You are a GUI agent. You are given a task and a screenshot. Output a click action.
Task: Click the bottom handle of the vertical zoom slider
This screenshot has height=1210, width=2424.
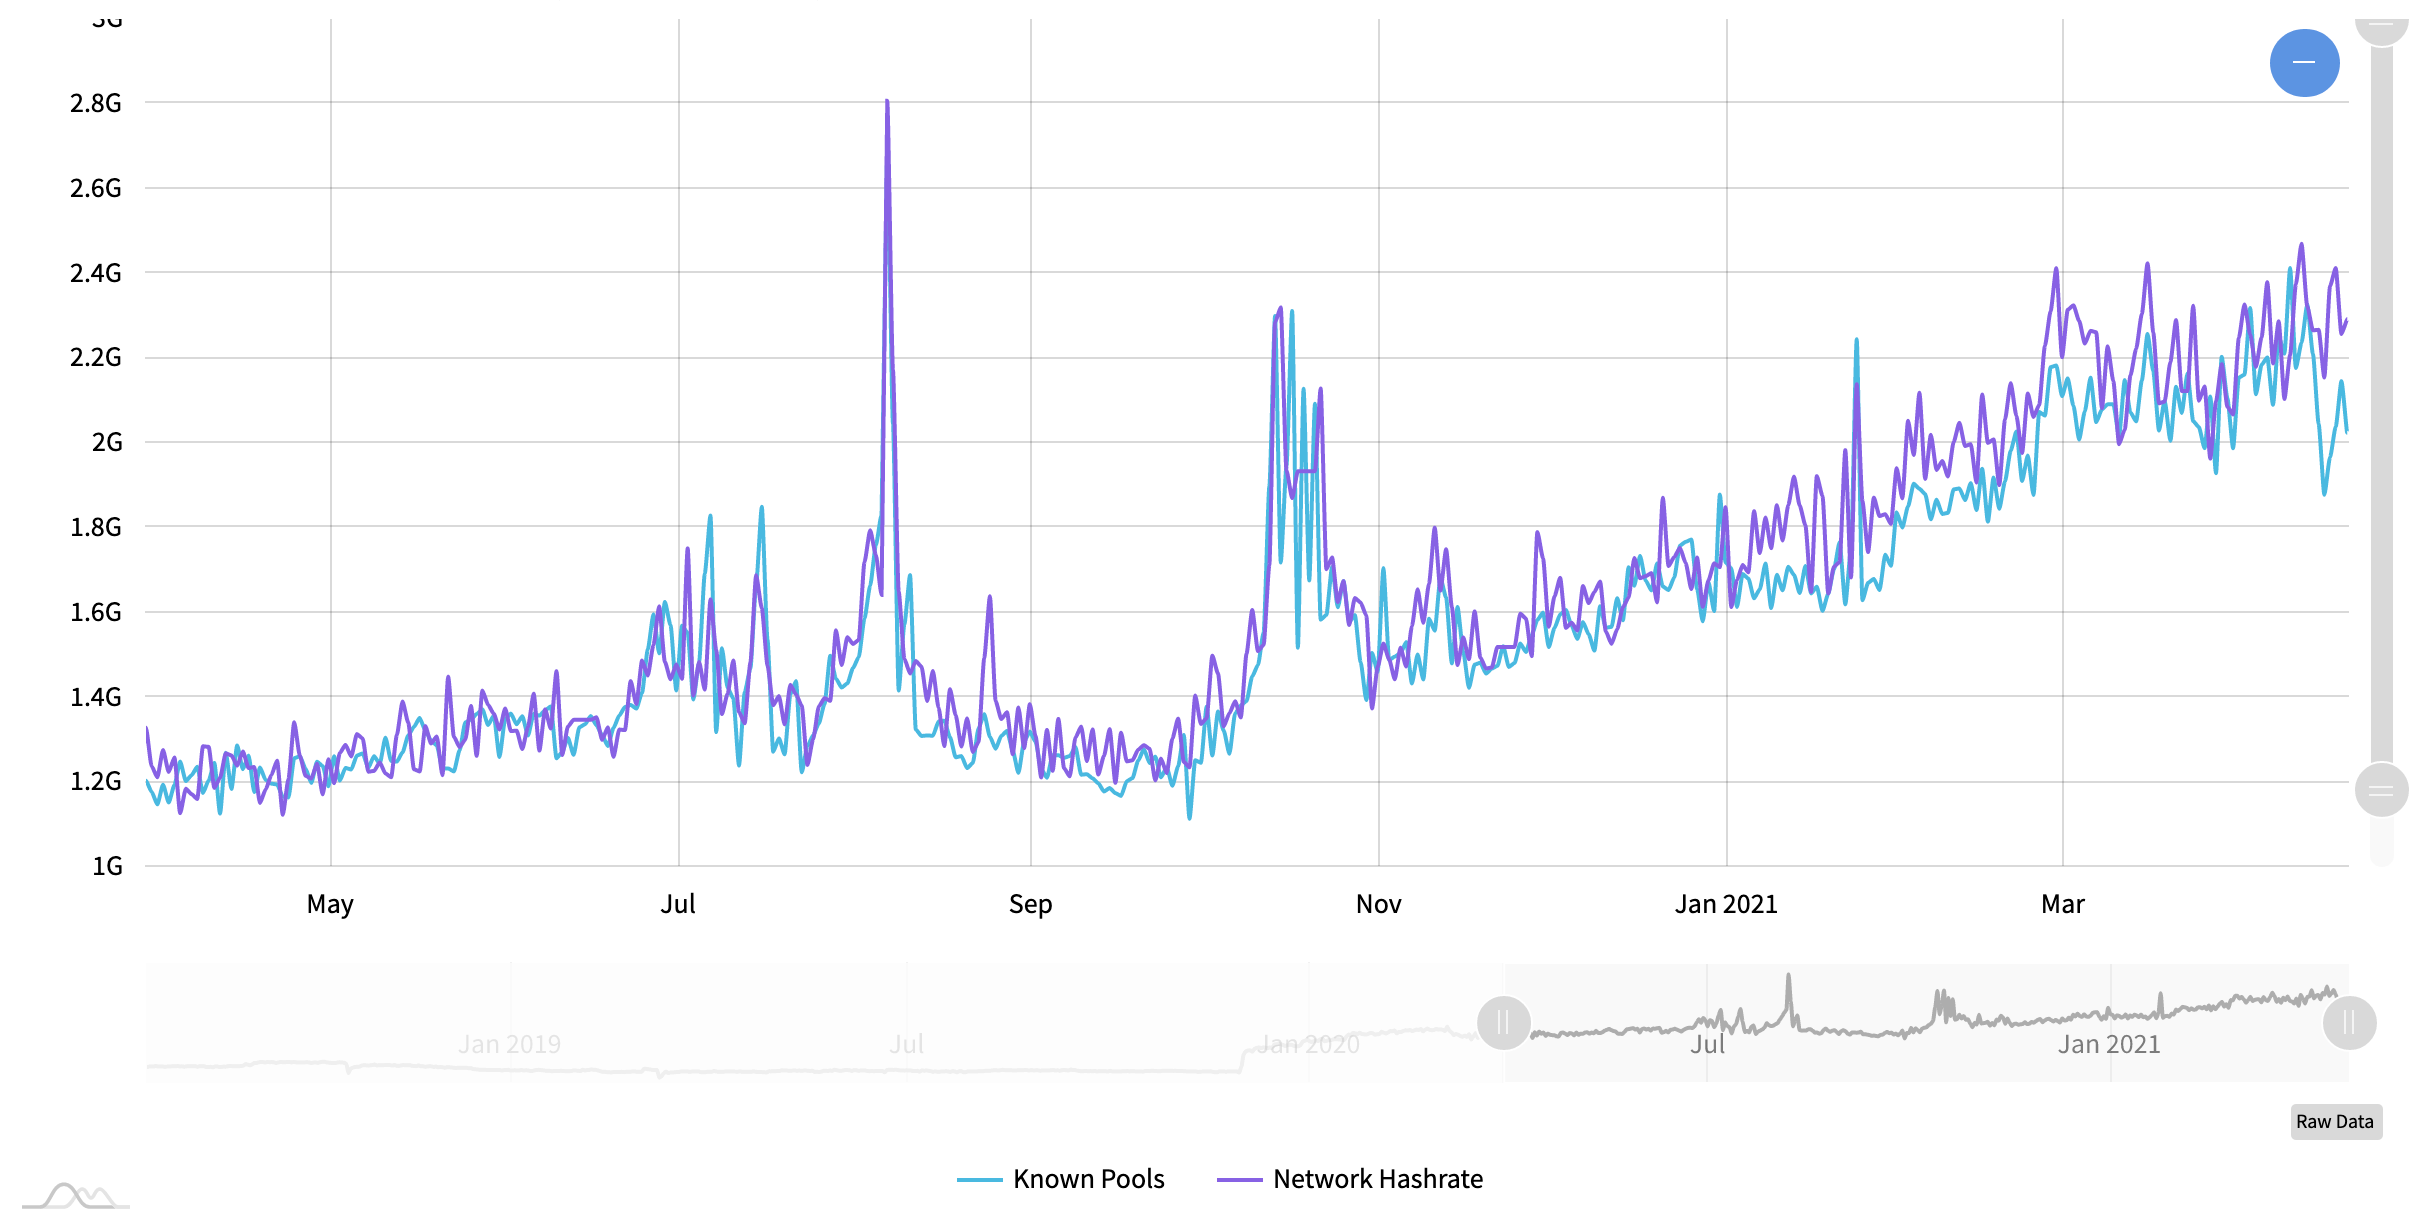2383,790
